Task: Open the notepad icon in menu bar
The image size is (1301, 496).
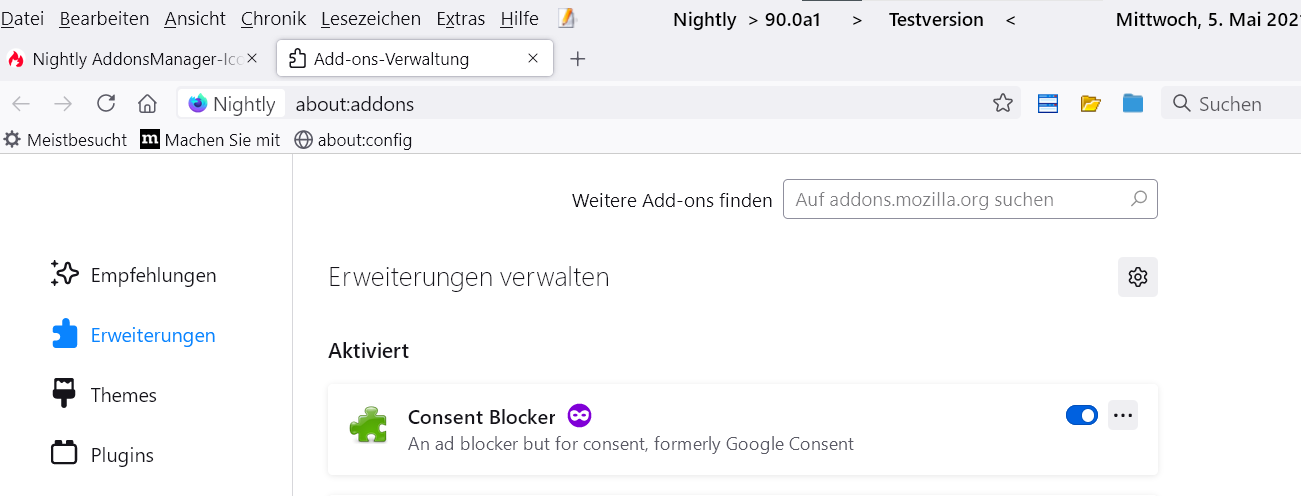Action: click(567, 19)
